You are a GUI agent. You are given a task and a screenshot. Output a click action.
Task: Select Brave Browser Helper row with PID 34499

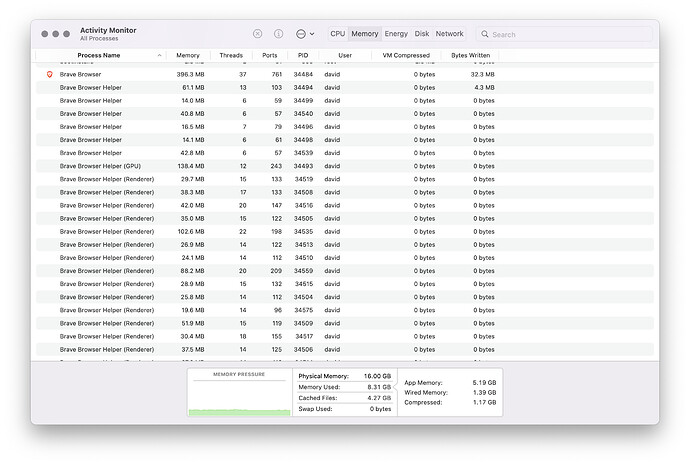(345, 101)
